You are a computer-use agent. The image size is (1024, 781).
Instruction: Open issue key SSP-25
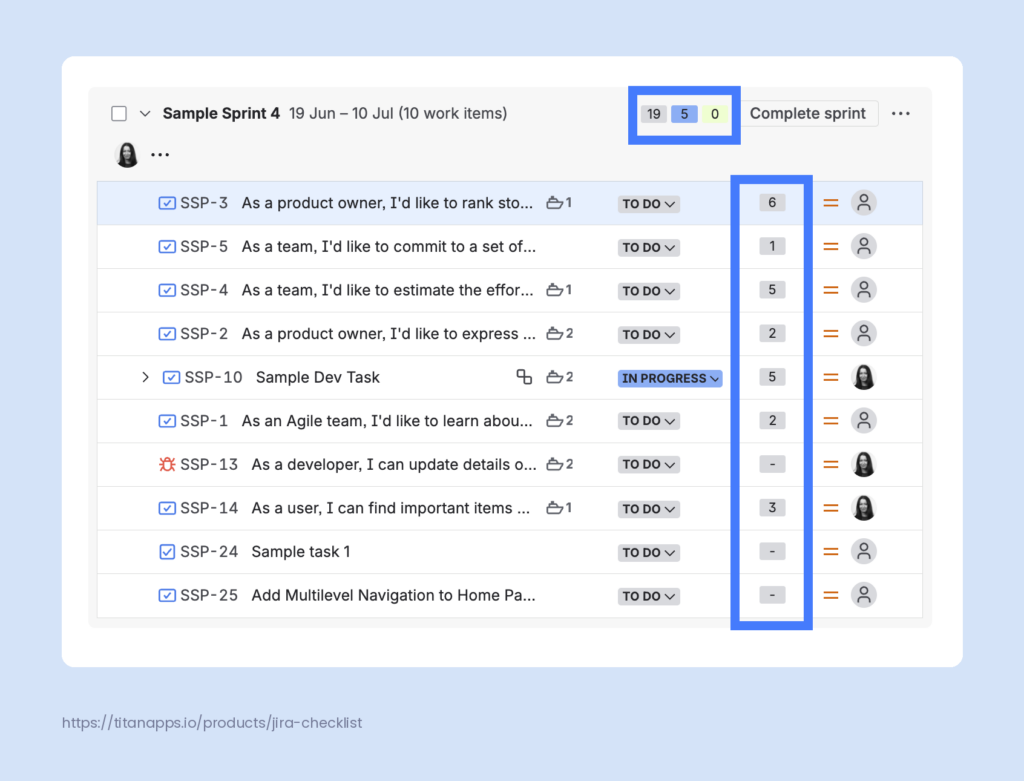[x=209, y=596]
